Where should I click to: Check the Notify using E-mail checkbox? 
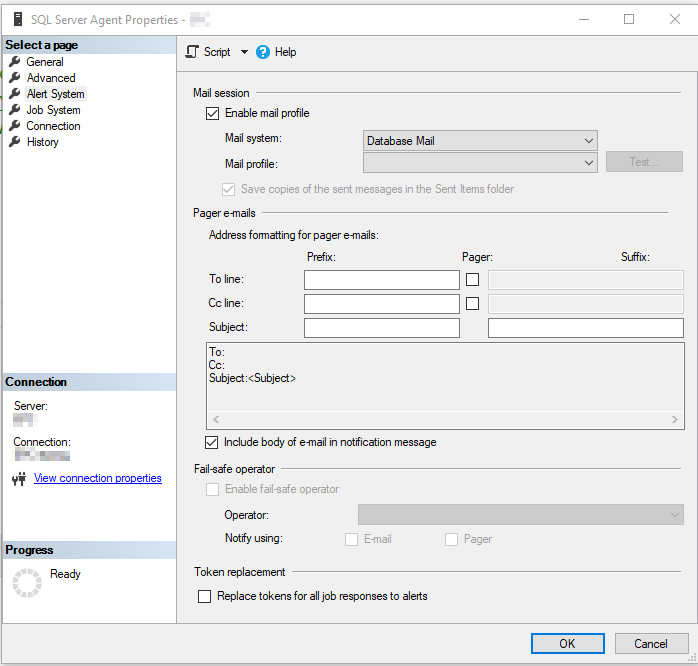pyautogui.click(x=351, y=540)
